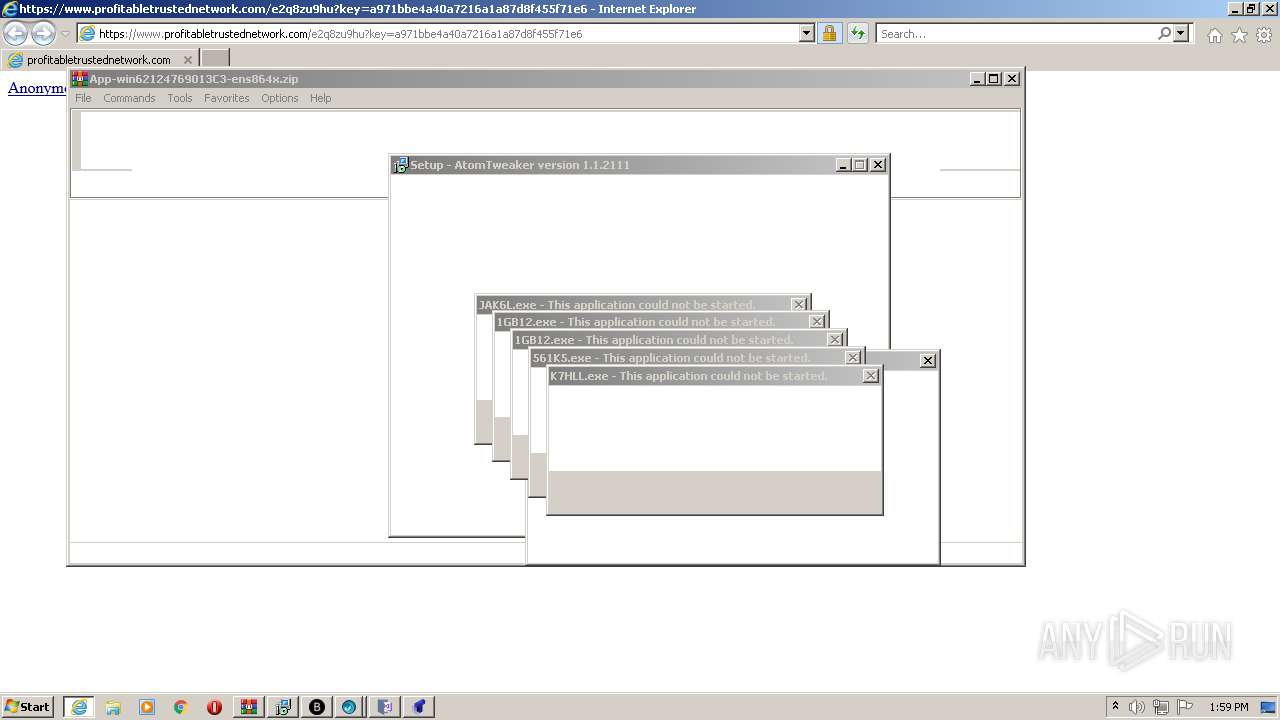Maximize the WinRAR archive window
Screen dimensions: 1280x720
994,78
